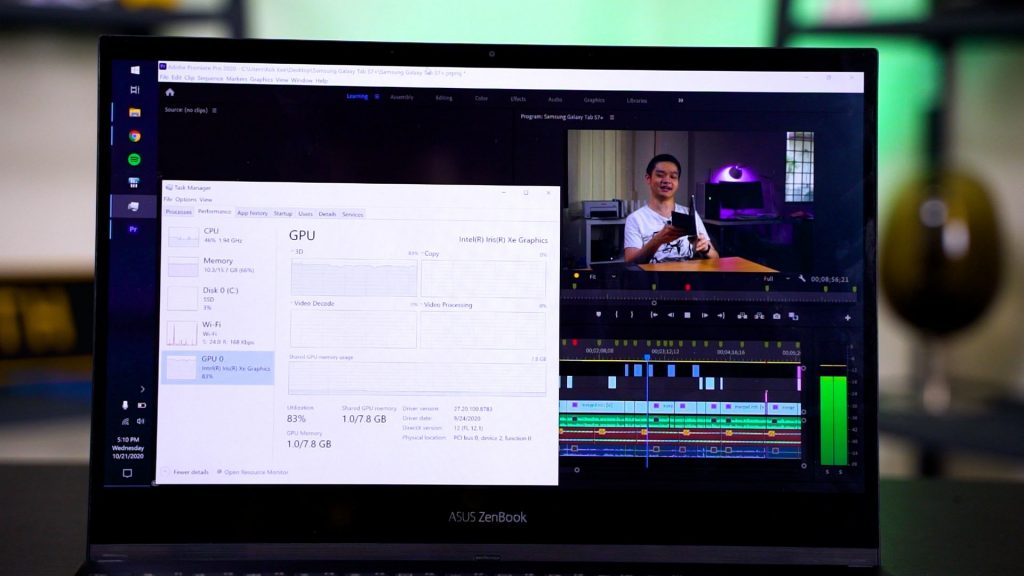Switch to Premiere Pro taskbar icon
The height and width of the screenshot is (576, 1024).
133,229
